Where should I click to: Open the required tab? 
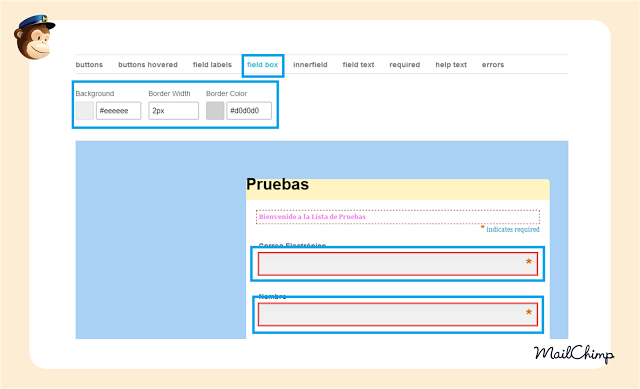coord(404,64)
